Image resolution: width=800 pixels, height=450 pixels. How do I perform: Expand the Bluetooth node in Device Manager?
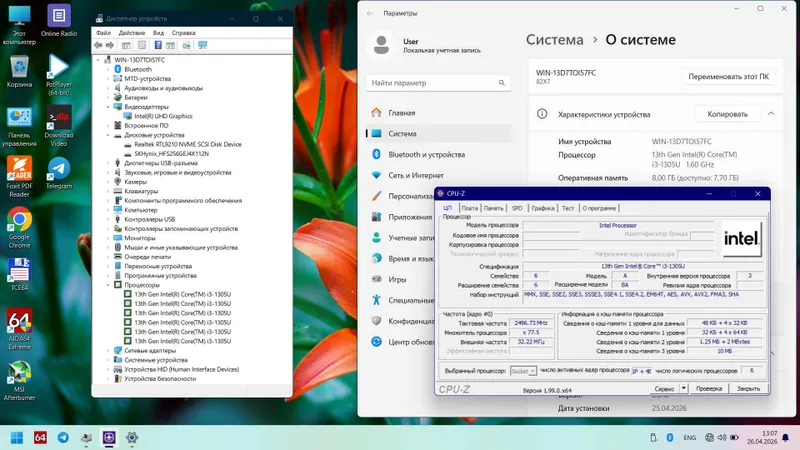108,69
